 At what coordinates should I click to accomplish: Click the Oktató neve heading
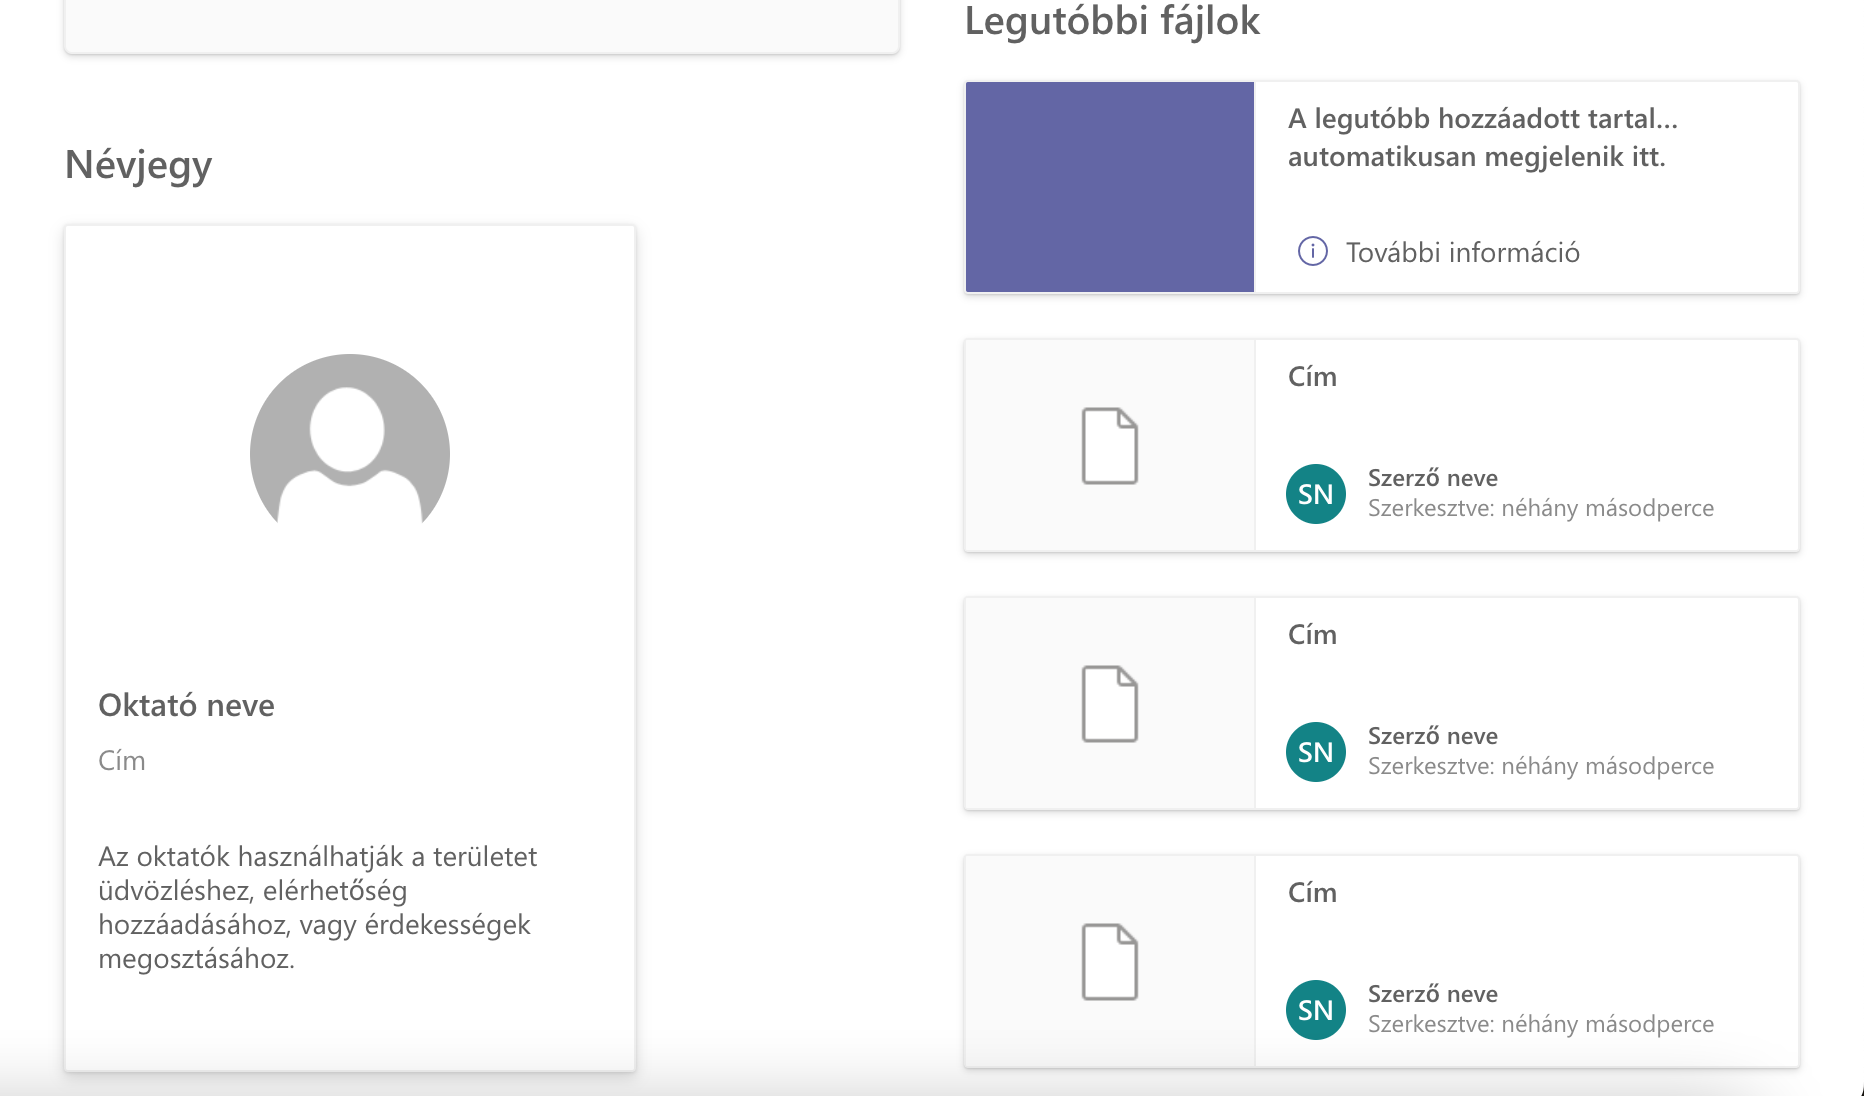(x=186, y=705)
